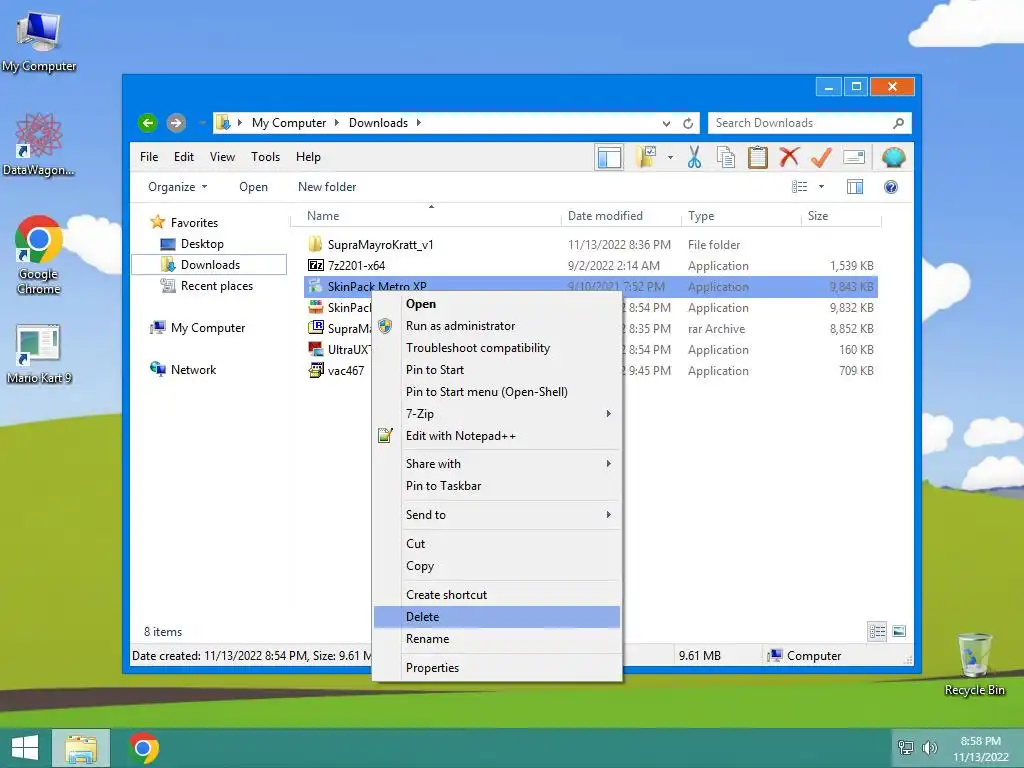Expand the chevron after Downloads breadcrumb
This screenshot has height=768, width=1024.
pyautogui.click(x=419, y=123)
